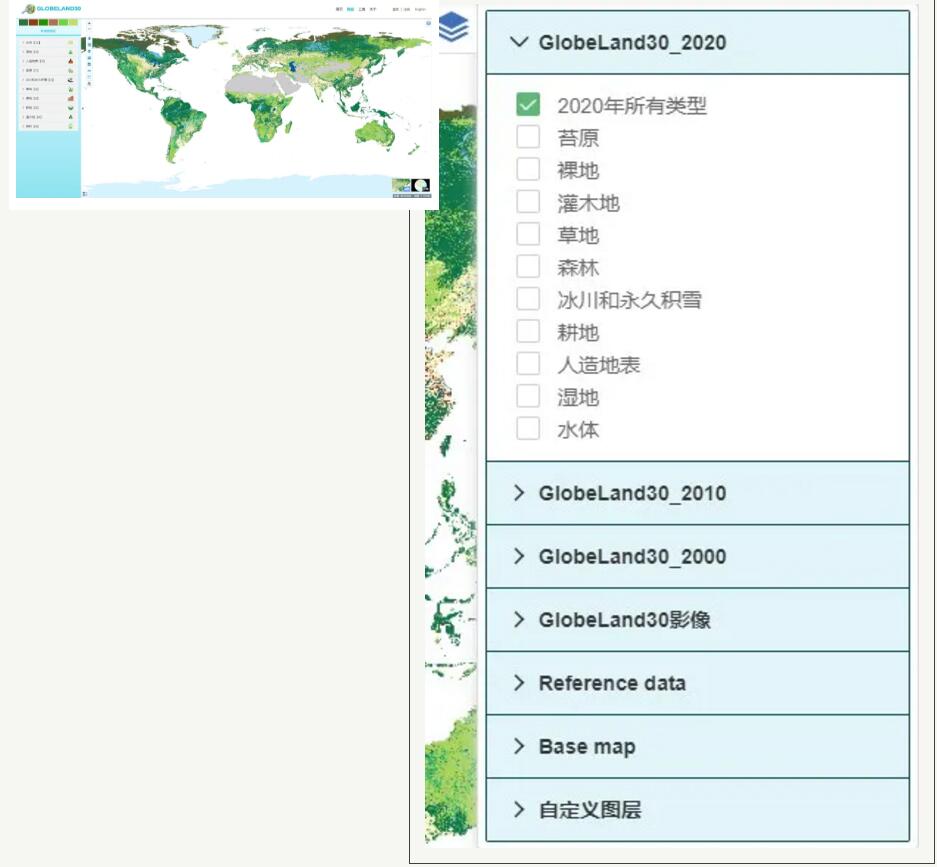Screen dimensions: 937x867
Task: Enable the 苔原 layer checkbox
Action: click(528, 137)
